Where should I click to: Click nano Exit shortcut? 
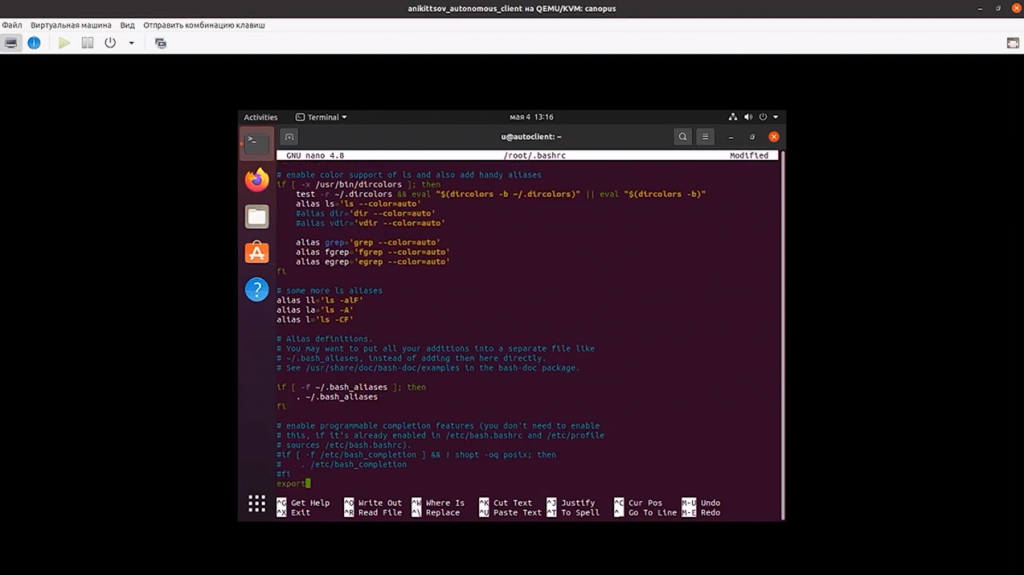(294, 513)
